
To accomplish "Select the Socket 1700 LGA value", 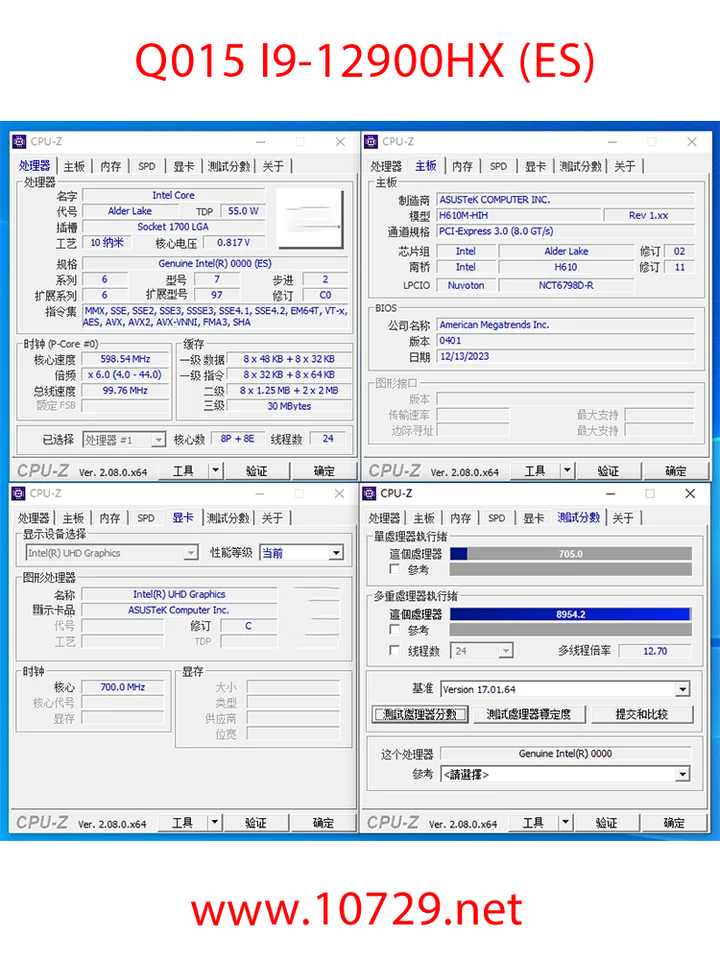I will [173, 227].
